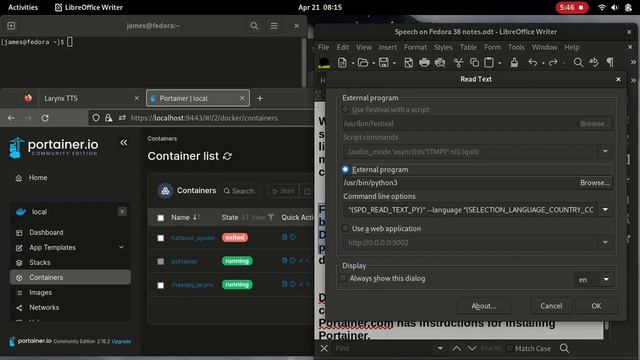This screenshot has height=360, width=640.
Task: Check the portainer container checkbox
Action: tap(161, 261)
